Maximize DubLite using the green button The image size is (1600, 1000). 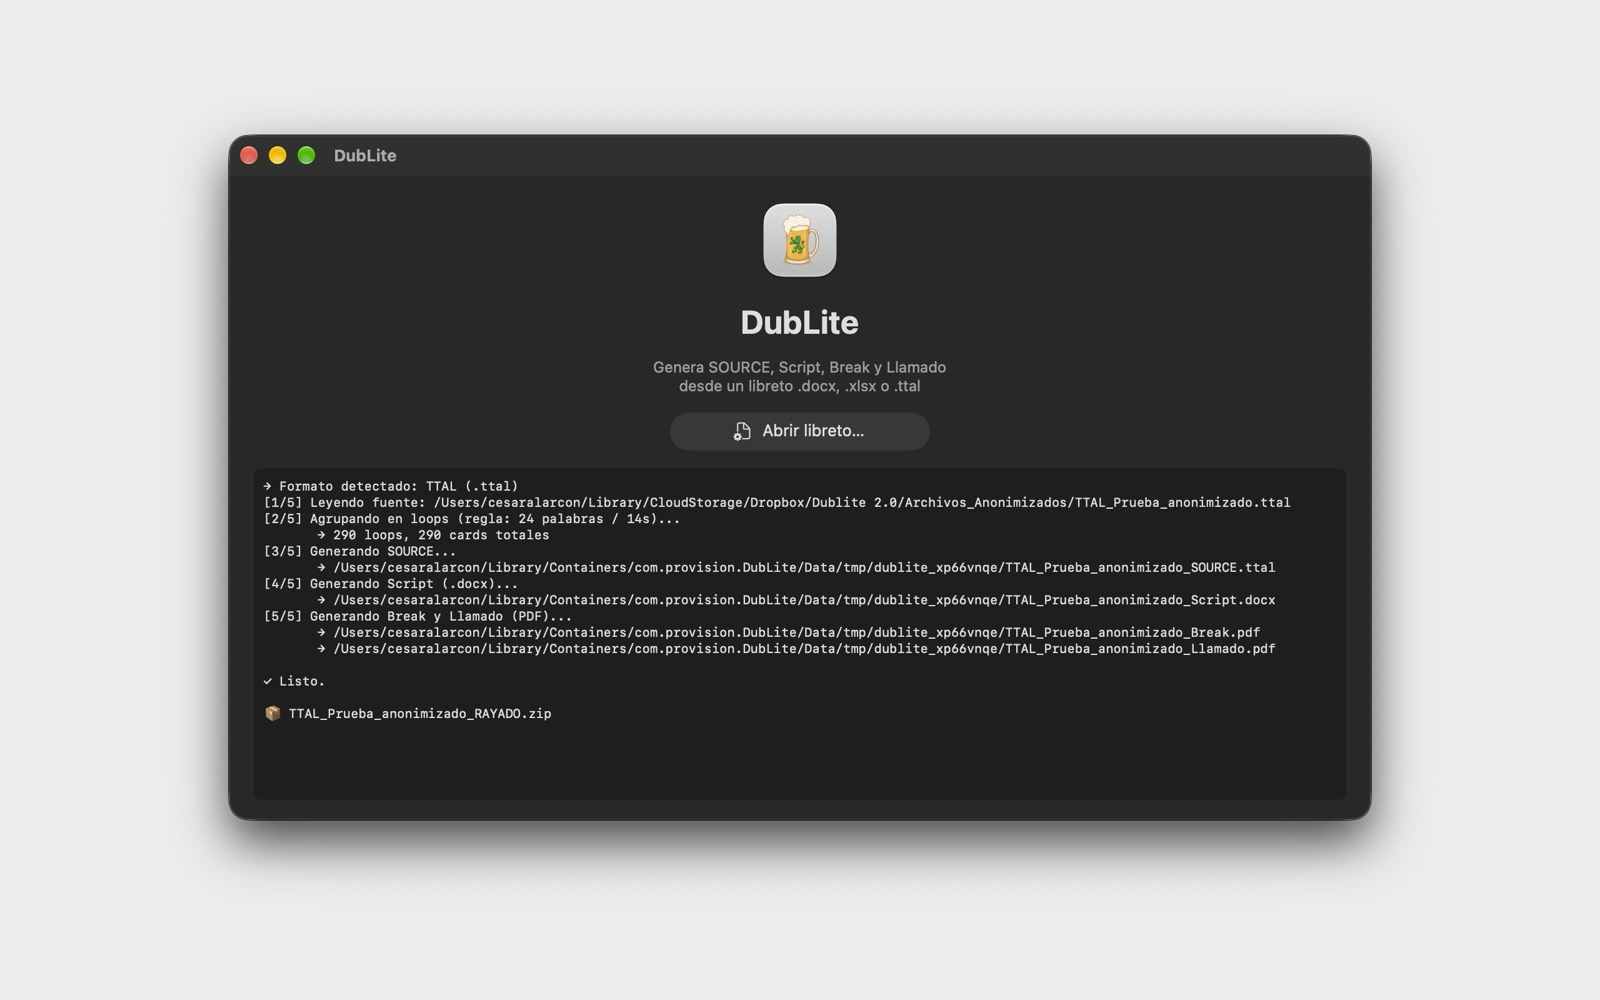307,155
